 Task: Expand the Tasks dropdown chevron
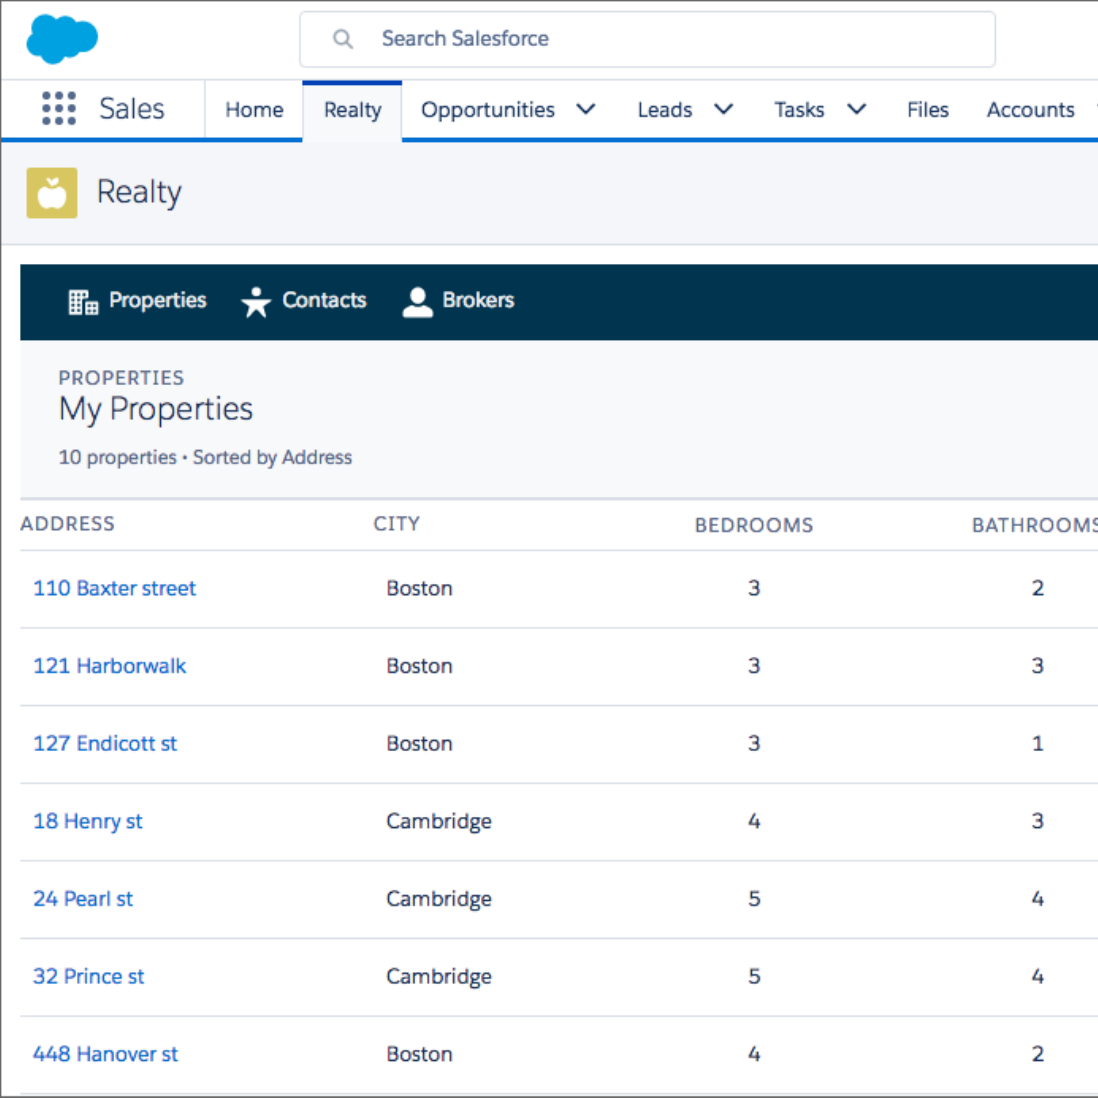(x=856, y=109)
